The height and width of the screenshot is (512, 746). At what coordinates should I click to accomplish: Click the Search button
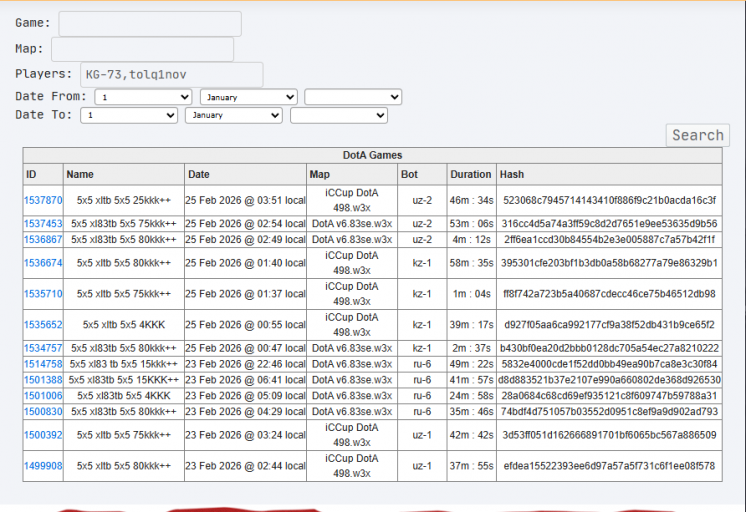pos(697,135)
